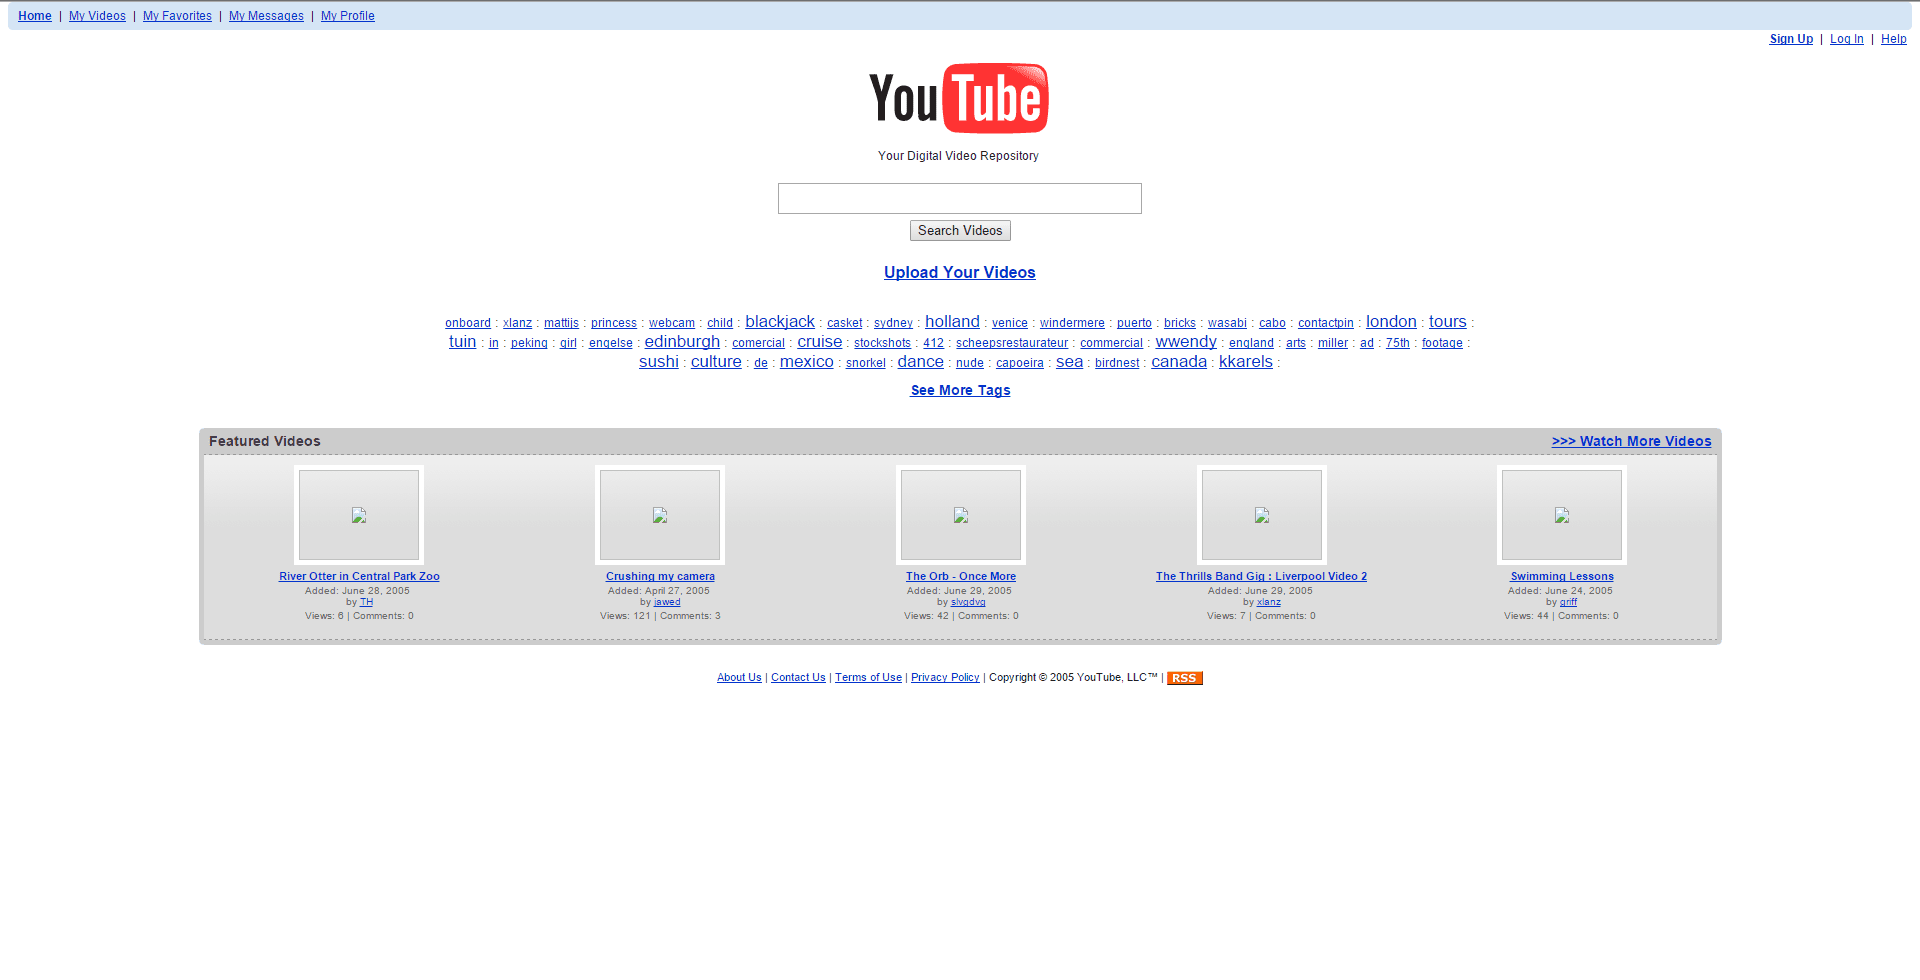
Task: Open the Sign Up page
Action: 1790,39
